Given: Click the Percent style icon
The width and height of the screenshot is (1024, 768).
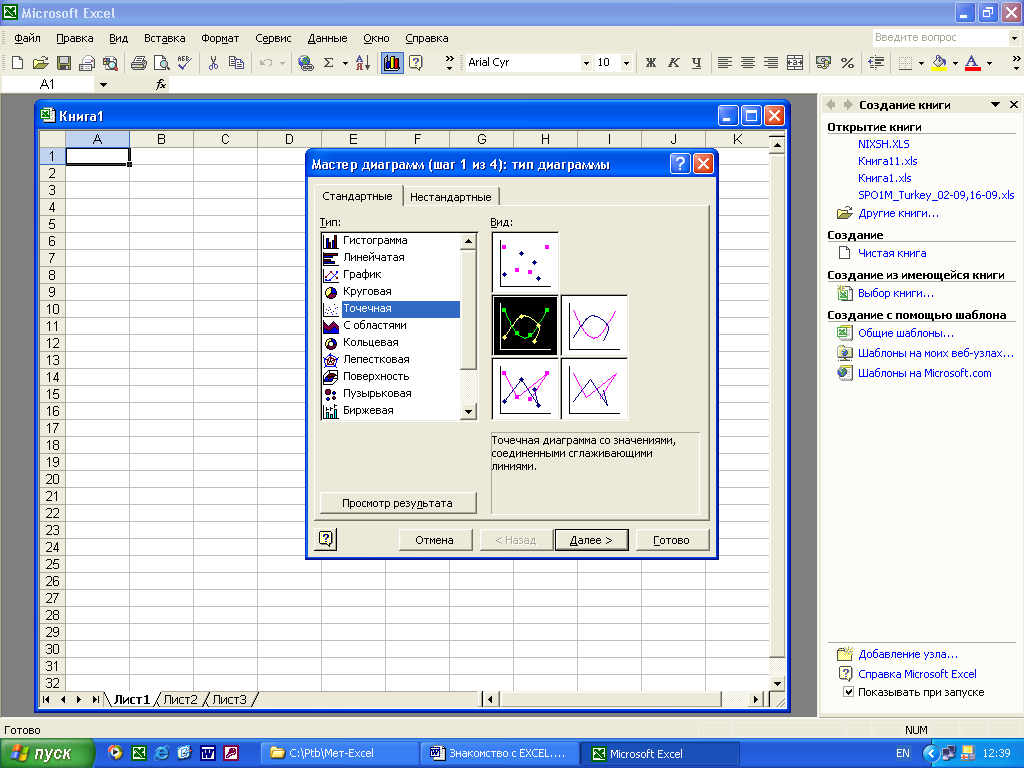Looking at the screenshot, I should click(847, 63).
